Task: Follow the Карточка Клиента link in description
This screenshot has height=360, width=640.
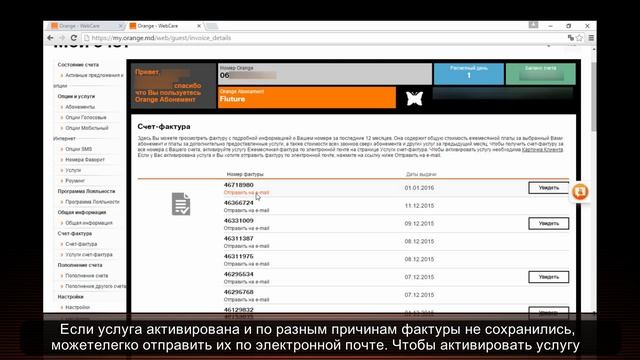Action: 542,150
